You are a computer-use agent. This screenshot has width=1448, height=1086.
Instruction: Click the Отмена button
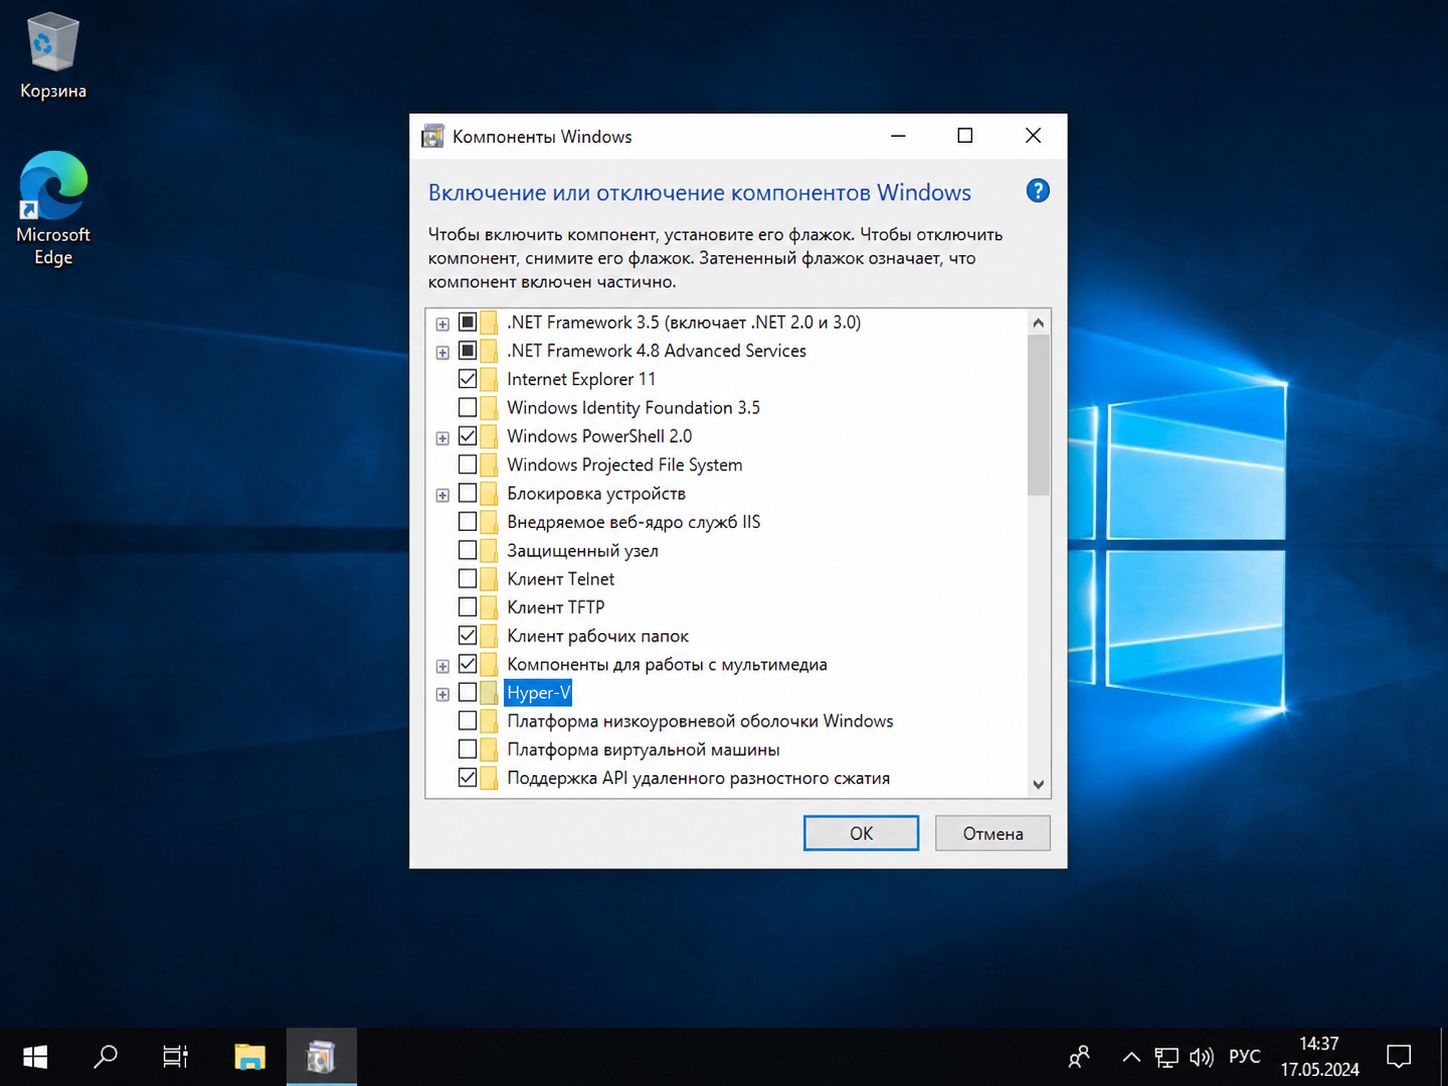tap(993, 833)
